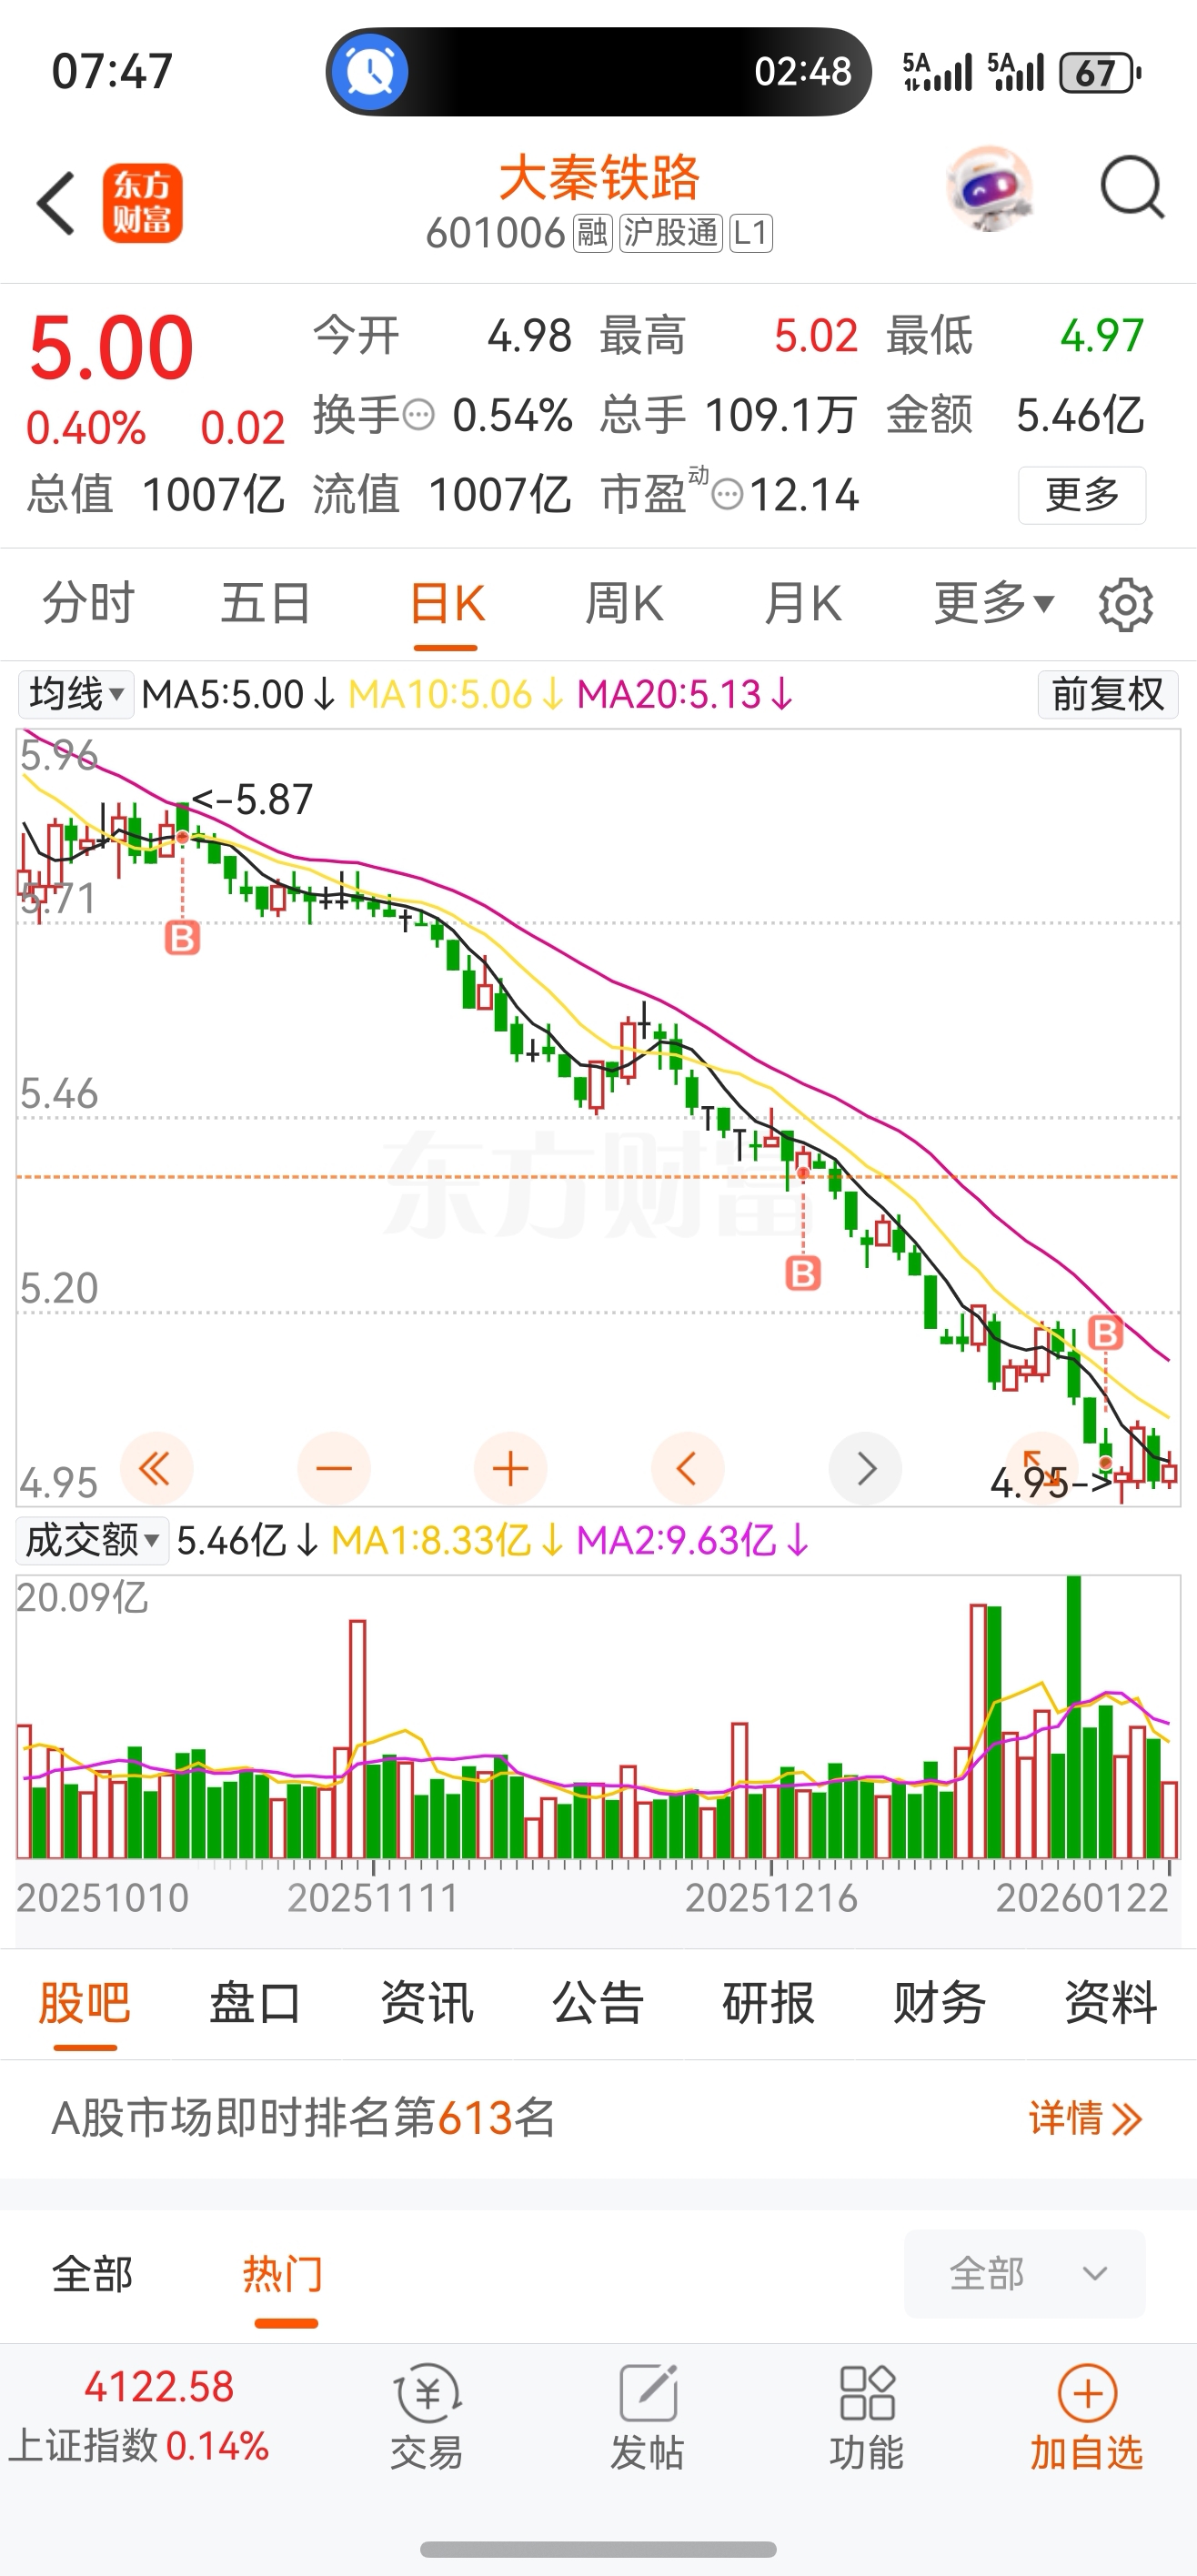
Task: Tap the 02:48 timer pill
Action: pyautogui.click(x=598, y=72)
